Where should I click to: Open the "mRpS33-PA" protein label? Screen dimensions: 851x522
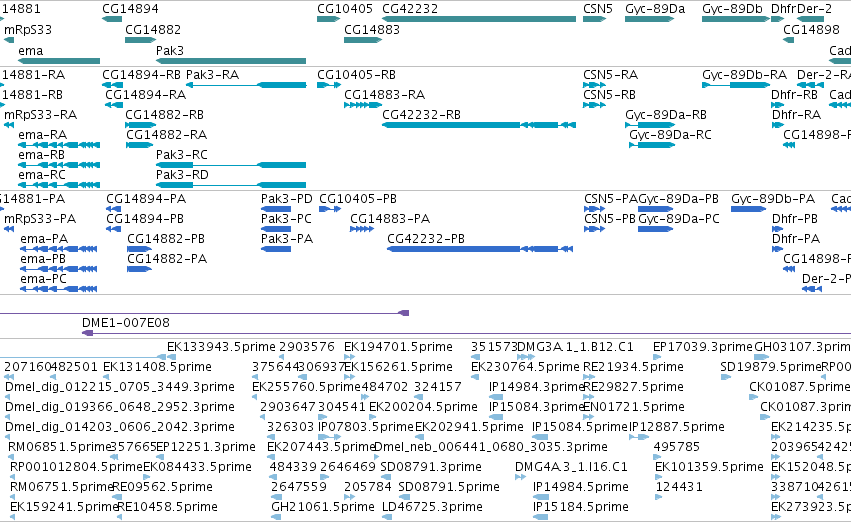pos(40,219)
